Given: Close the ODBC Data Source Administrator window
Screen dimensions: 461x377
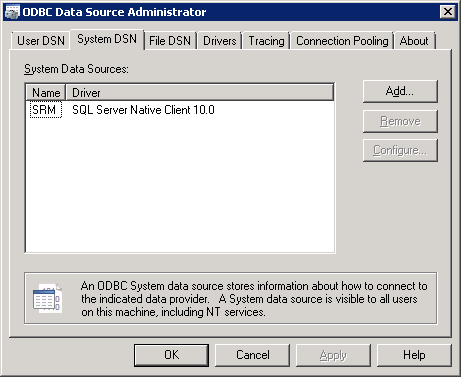Looking at the screenshot, I should [448, 12].
